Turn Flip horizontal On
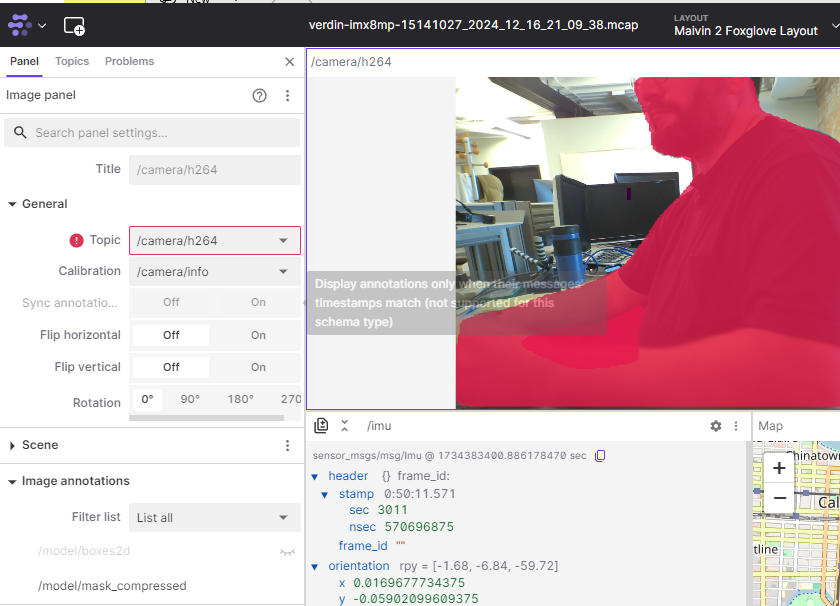The image size is (840, 606). coord(258,335)
